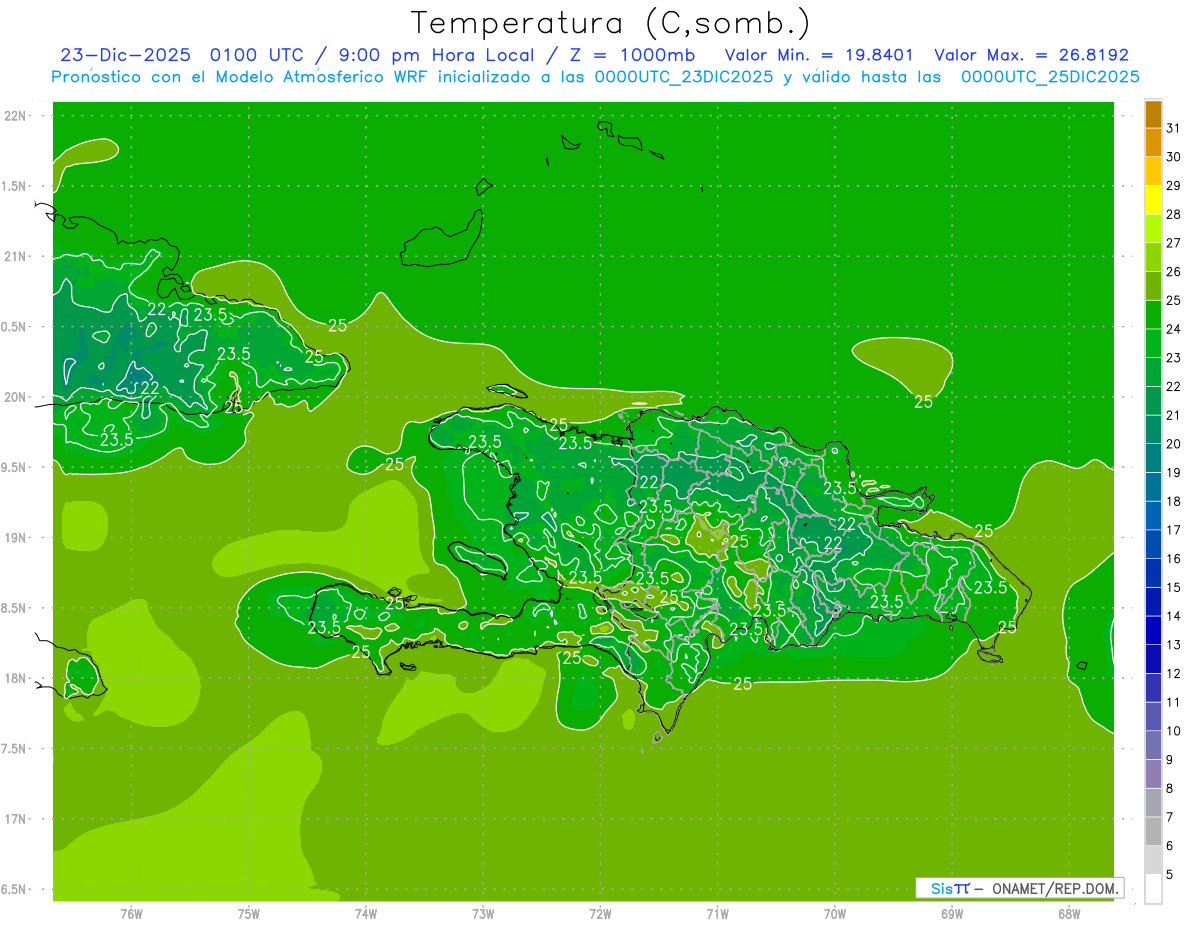This screenshot has height=927, width=1200.
Task: Click the 68W longitude axis label
Action: coord(1069,914)
